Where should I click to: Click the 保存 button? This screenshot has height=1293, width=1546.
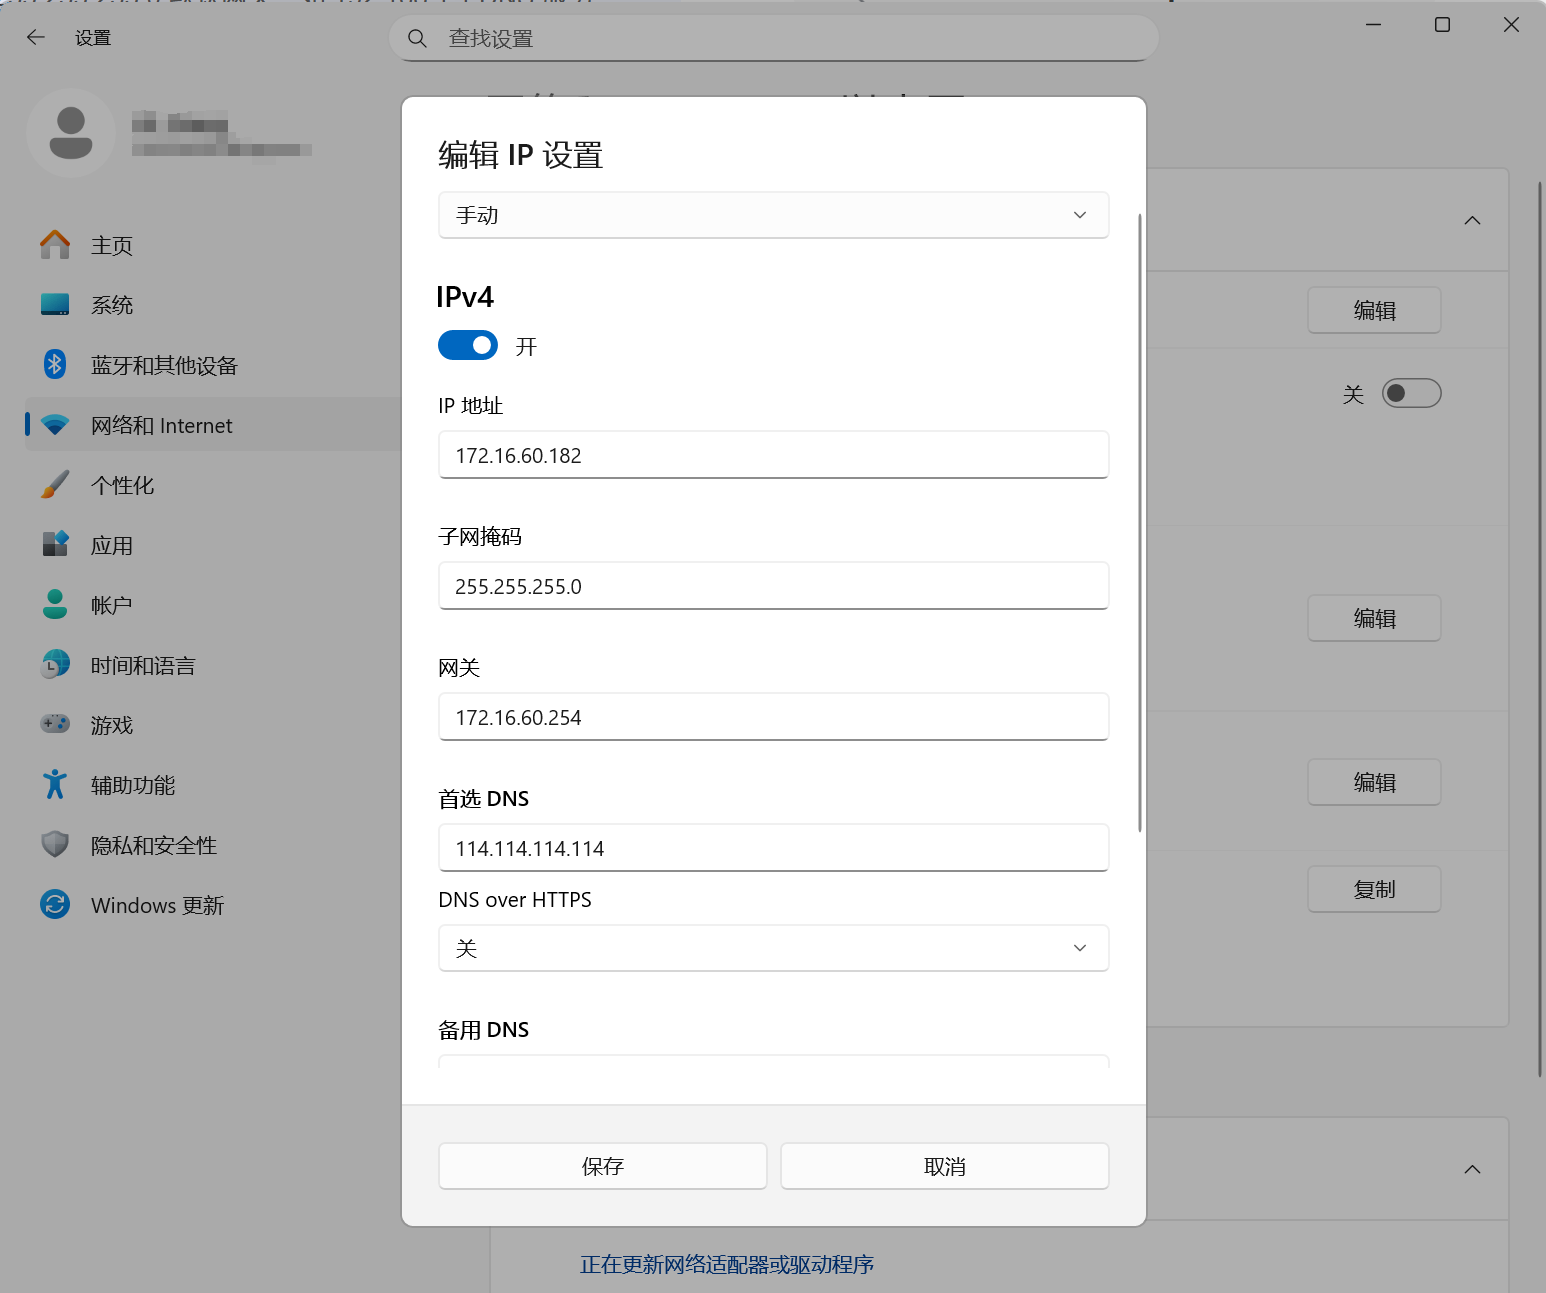(x=602, y=1166)
